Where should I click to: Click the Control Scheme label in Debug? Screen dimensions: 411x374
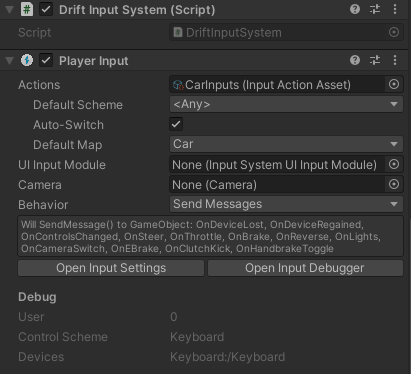coord(63,337)
